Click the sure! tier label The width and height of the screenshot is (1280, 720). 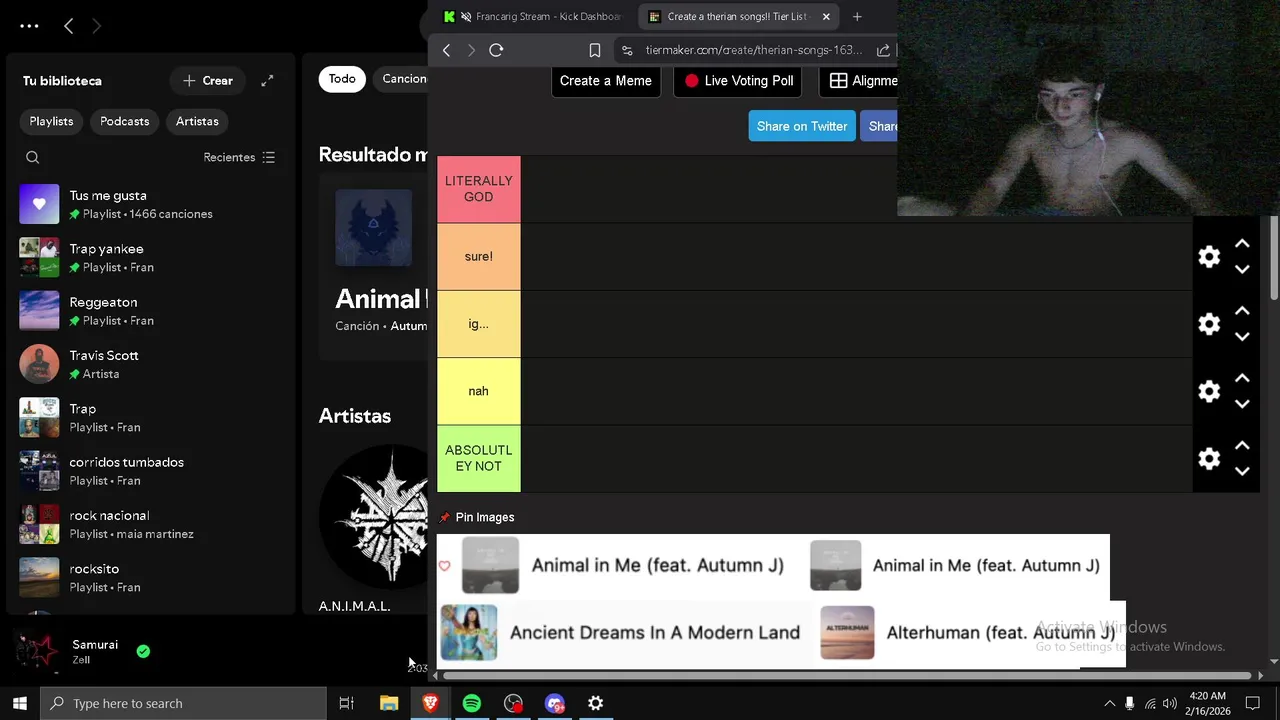(479, 257)
